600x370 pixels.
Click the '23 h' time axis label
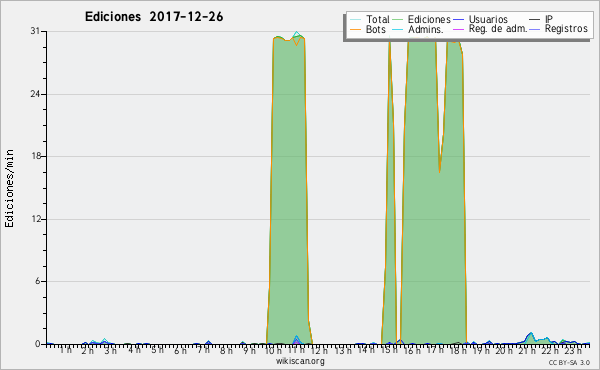pyautogui.click(x=573, y=350)
